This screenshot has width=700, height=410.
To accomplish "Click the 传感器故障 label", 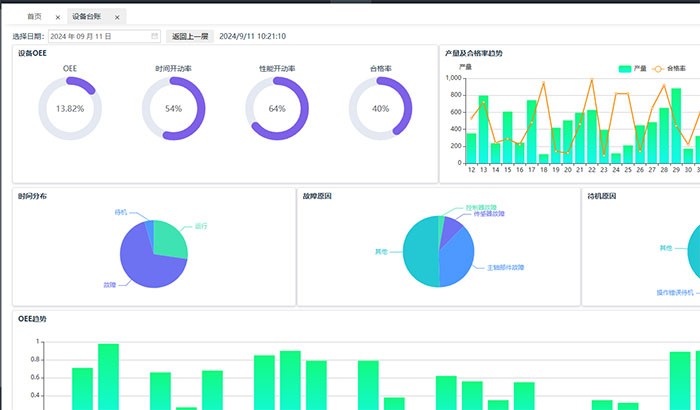I will pos(489,214).
